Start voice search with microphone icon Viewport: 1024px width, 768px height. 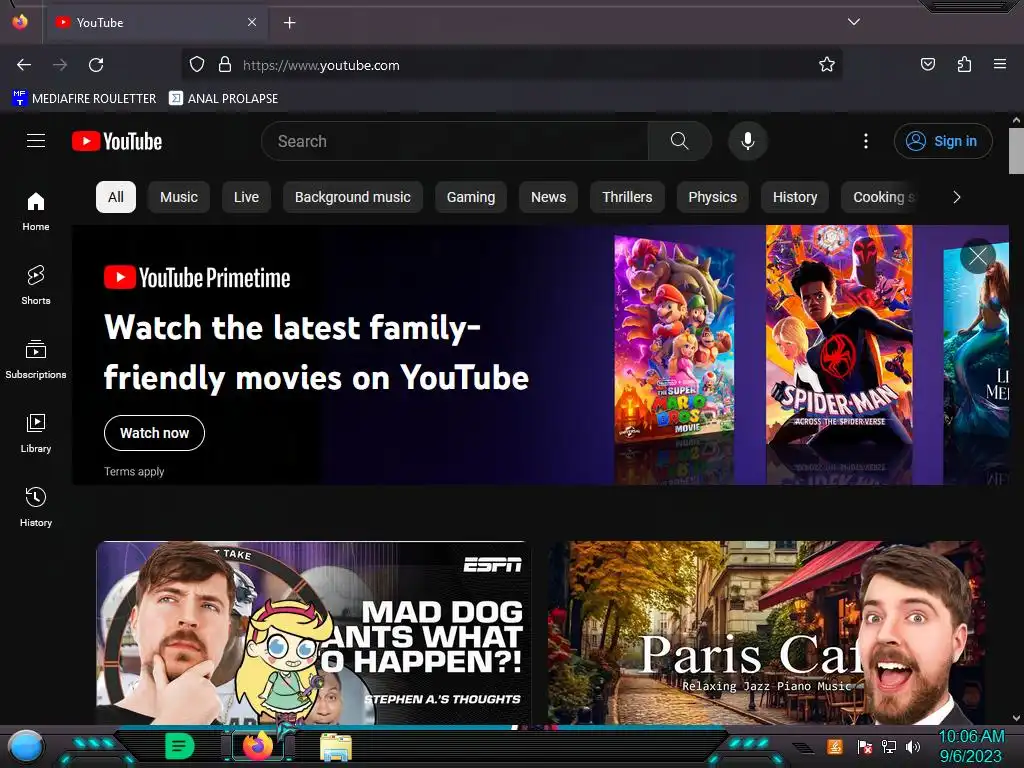748,141
